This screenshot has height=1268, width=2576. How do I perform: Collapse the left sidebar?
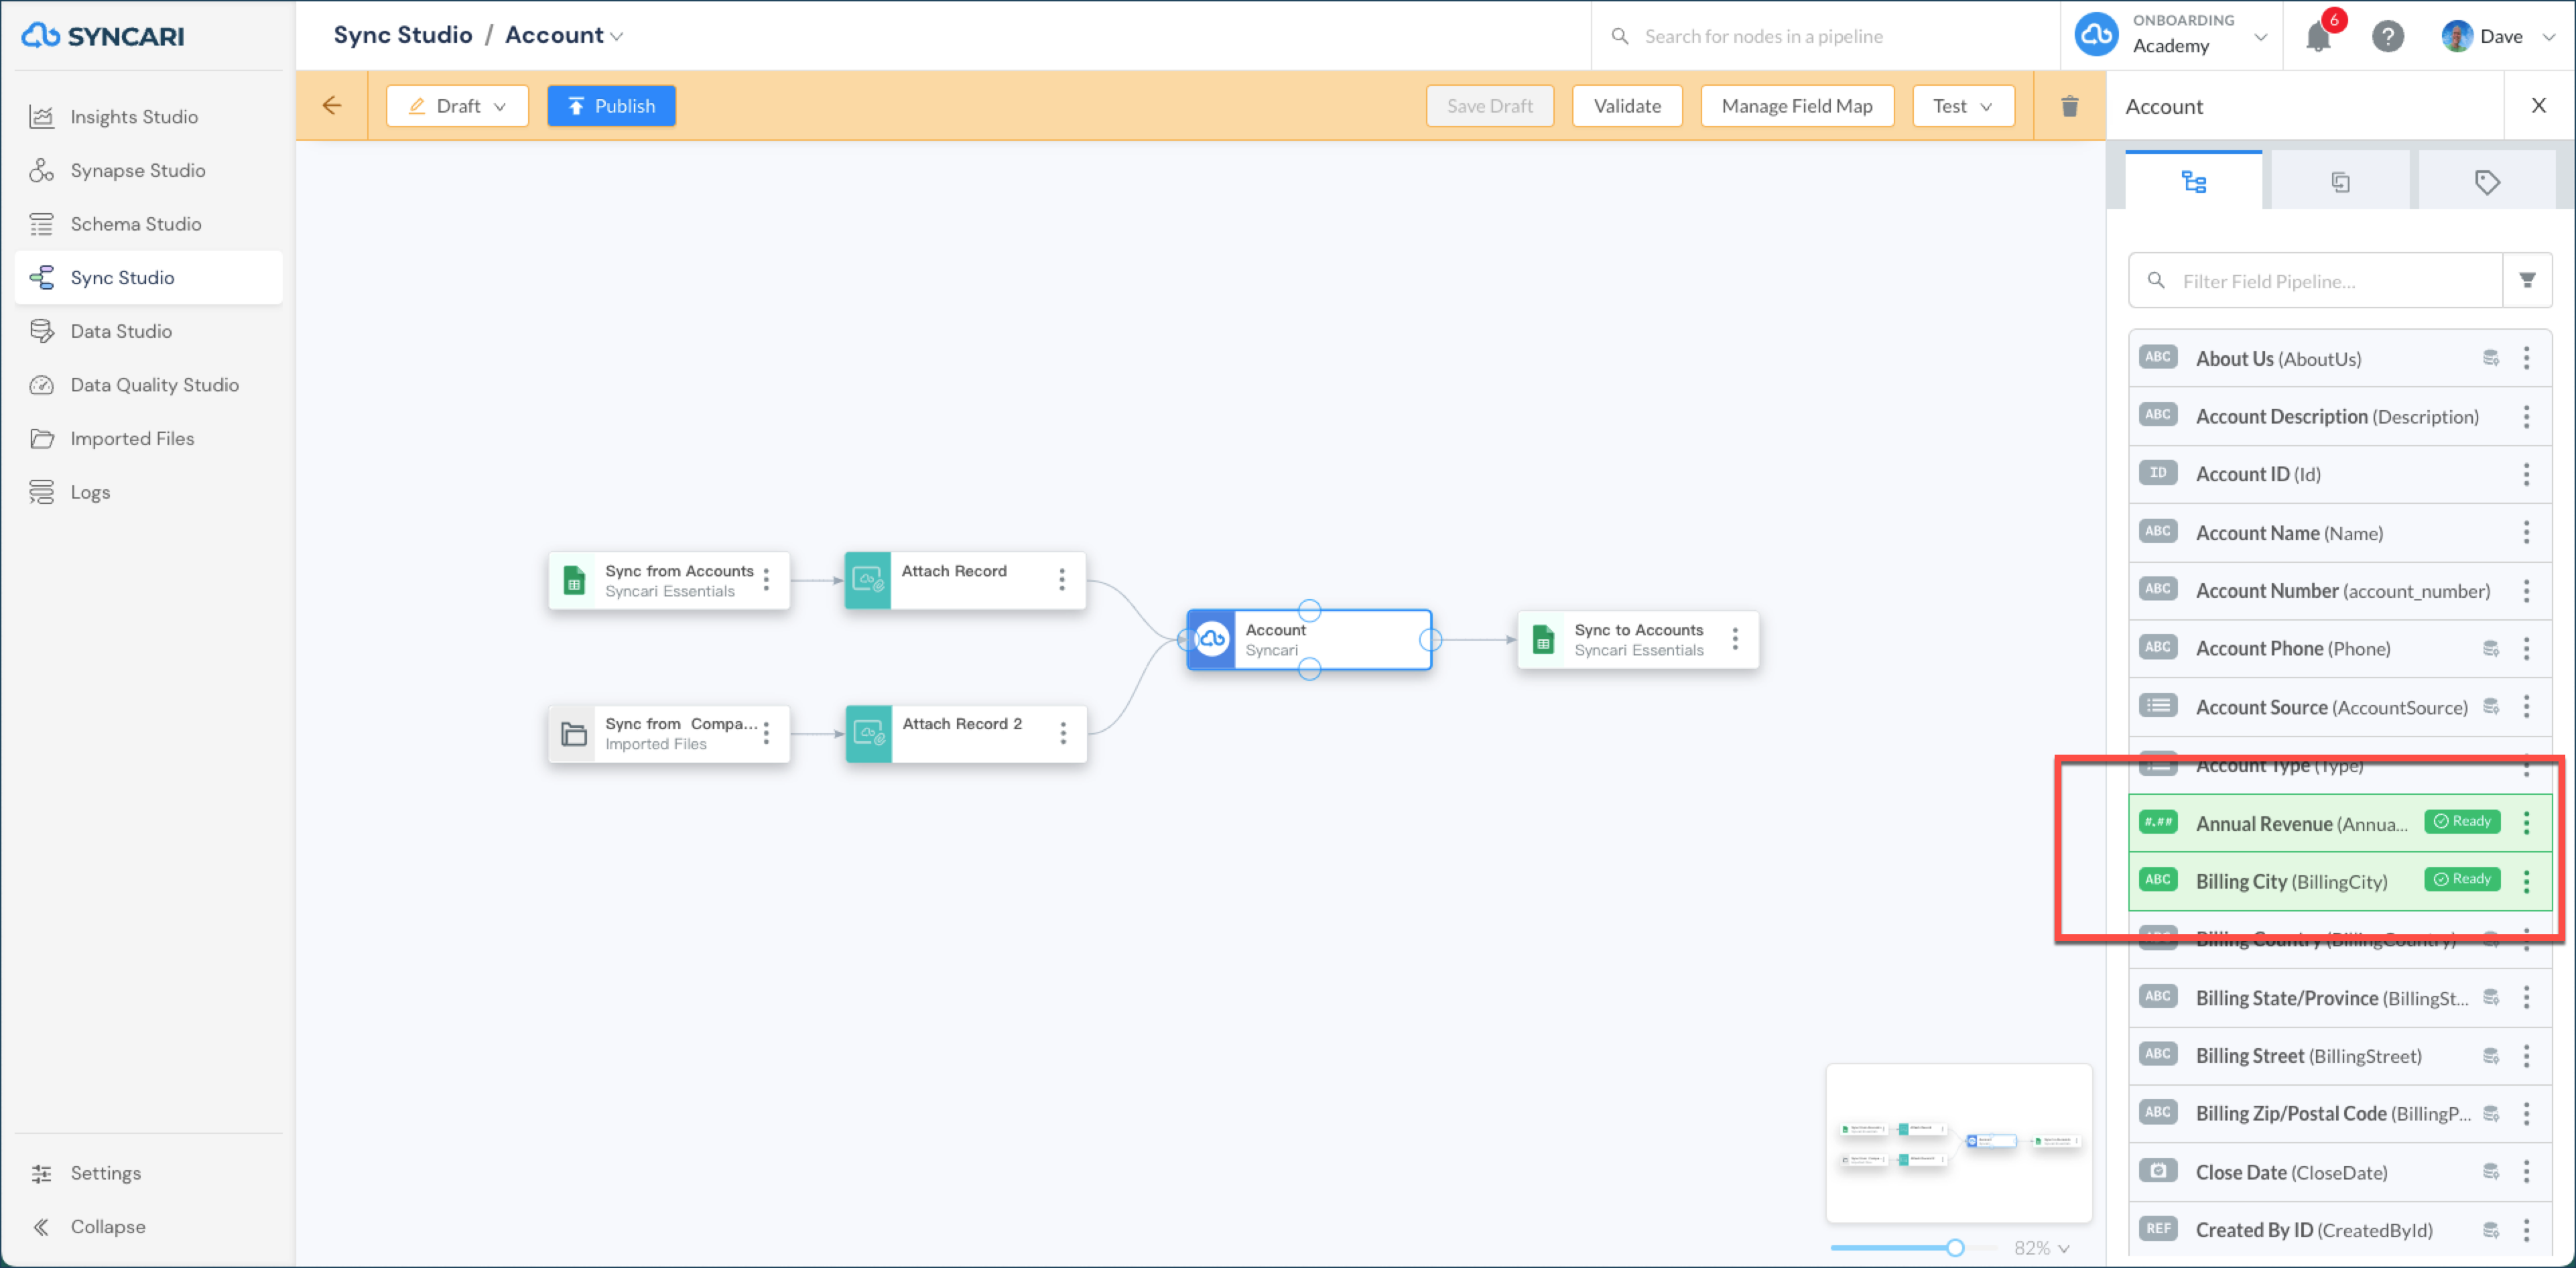point(107,1226)
